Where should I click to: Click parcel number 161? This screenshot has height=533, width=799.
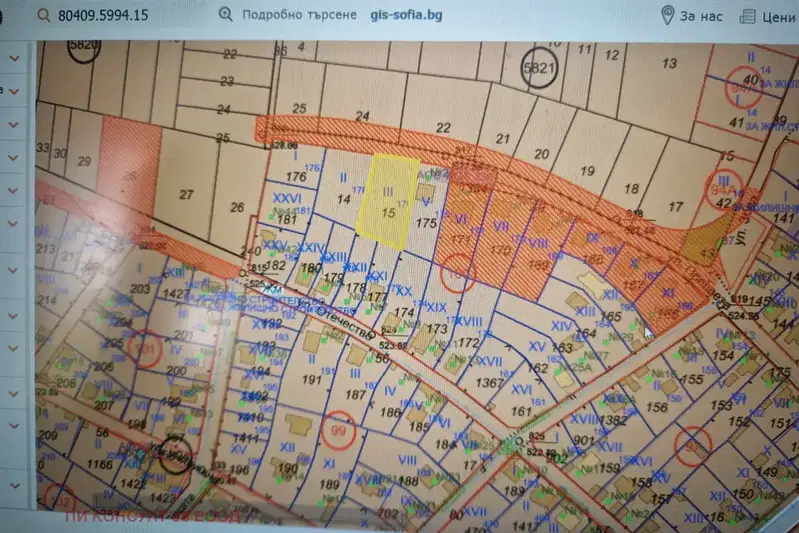(521, 410)
